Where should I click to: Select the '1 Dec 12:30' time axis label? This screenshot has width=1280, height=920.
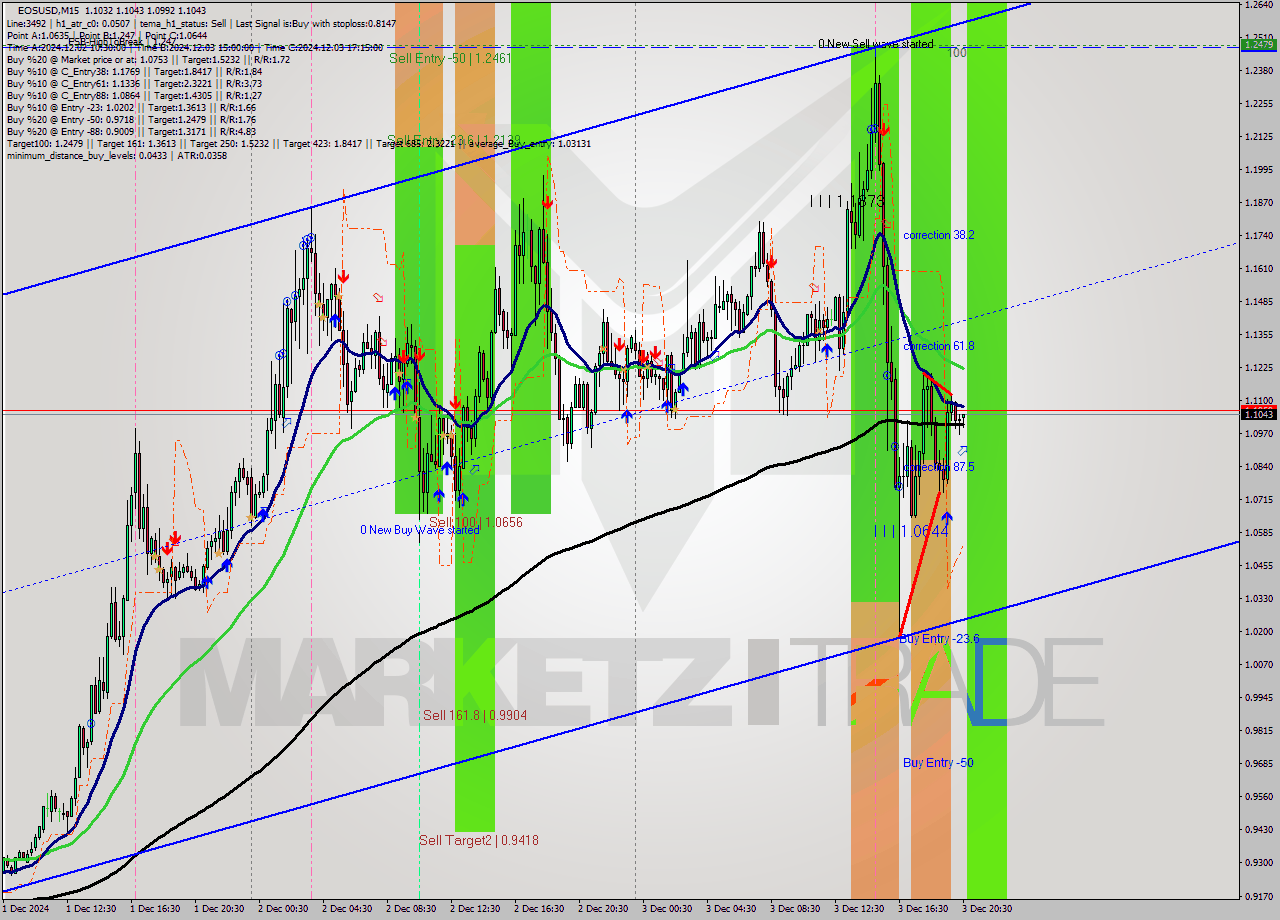pos(92,909)
